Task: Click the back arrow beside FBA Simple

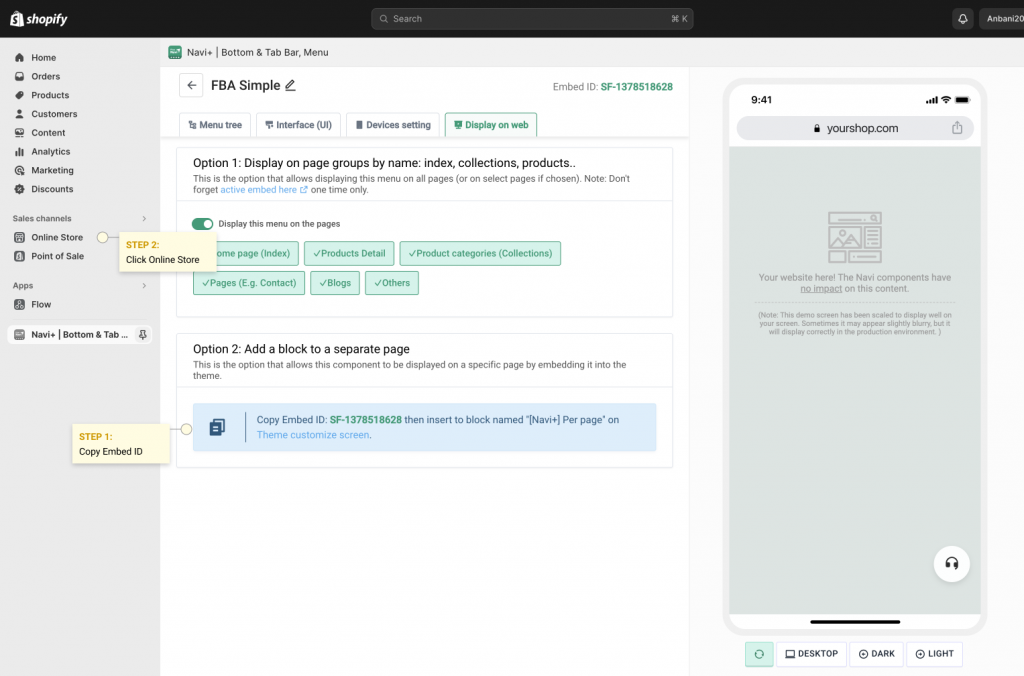Action: (x=191, y=86)
